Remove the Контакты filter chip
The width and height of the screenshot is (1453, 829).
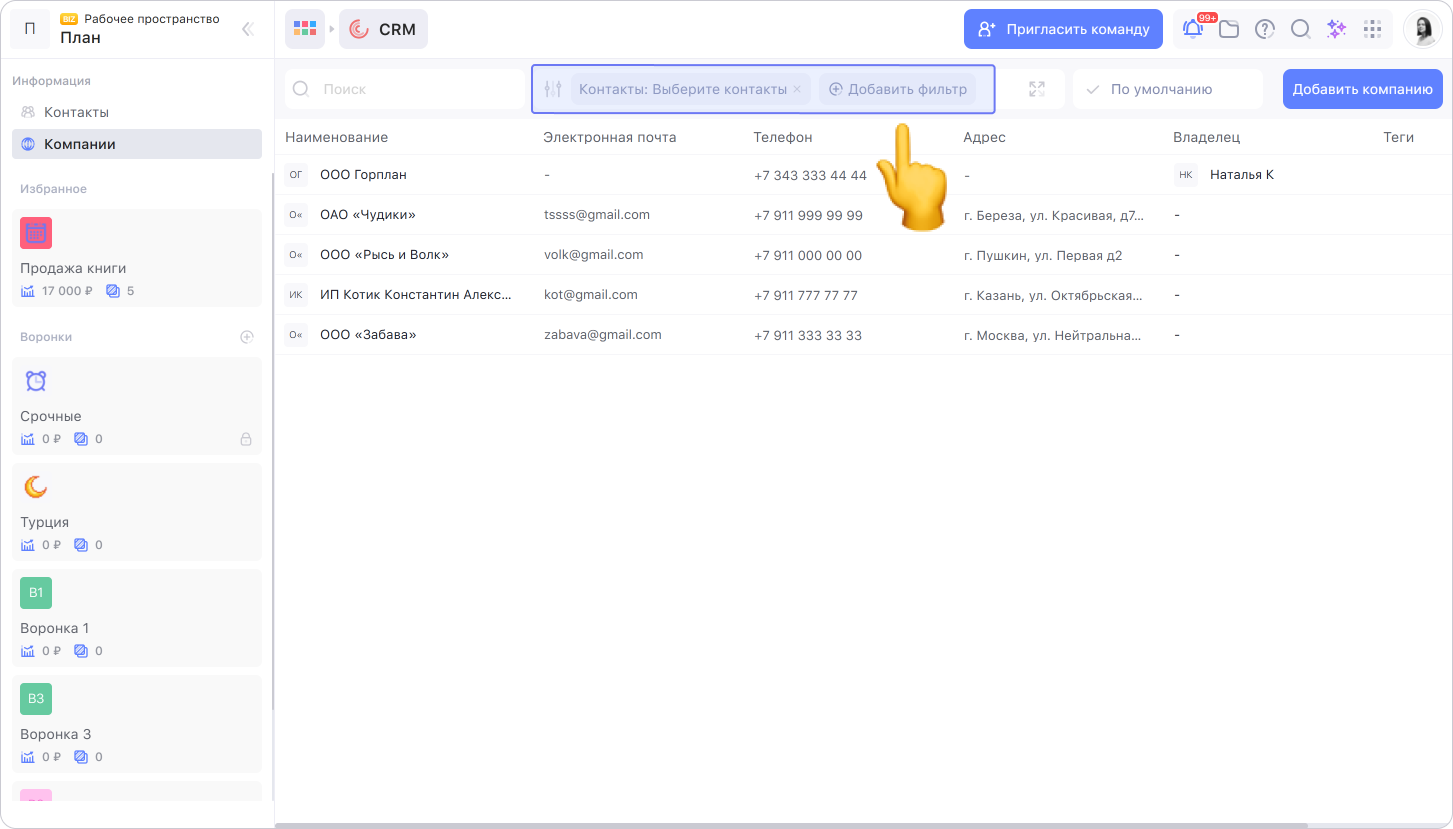pos(797,89)
